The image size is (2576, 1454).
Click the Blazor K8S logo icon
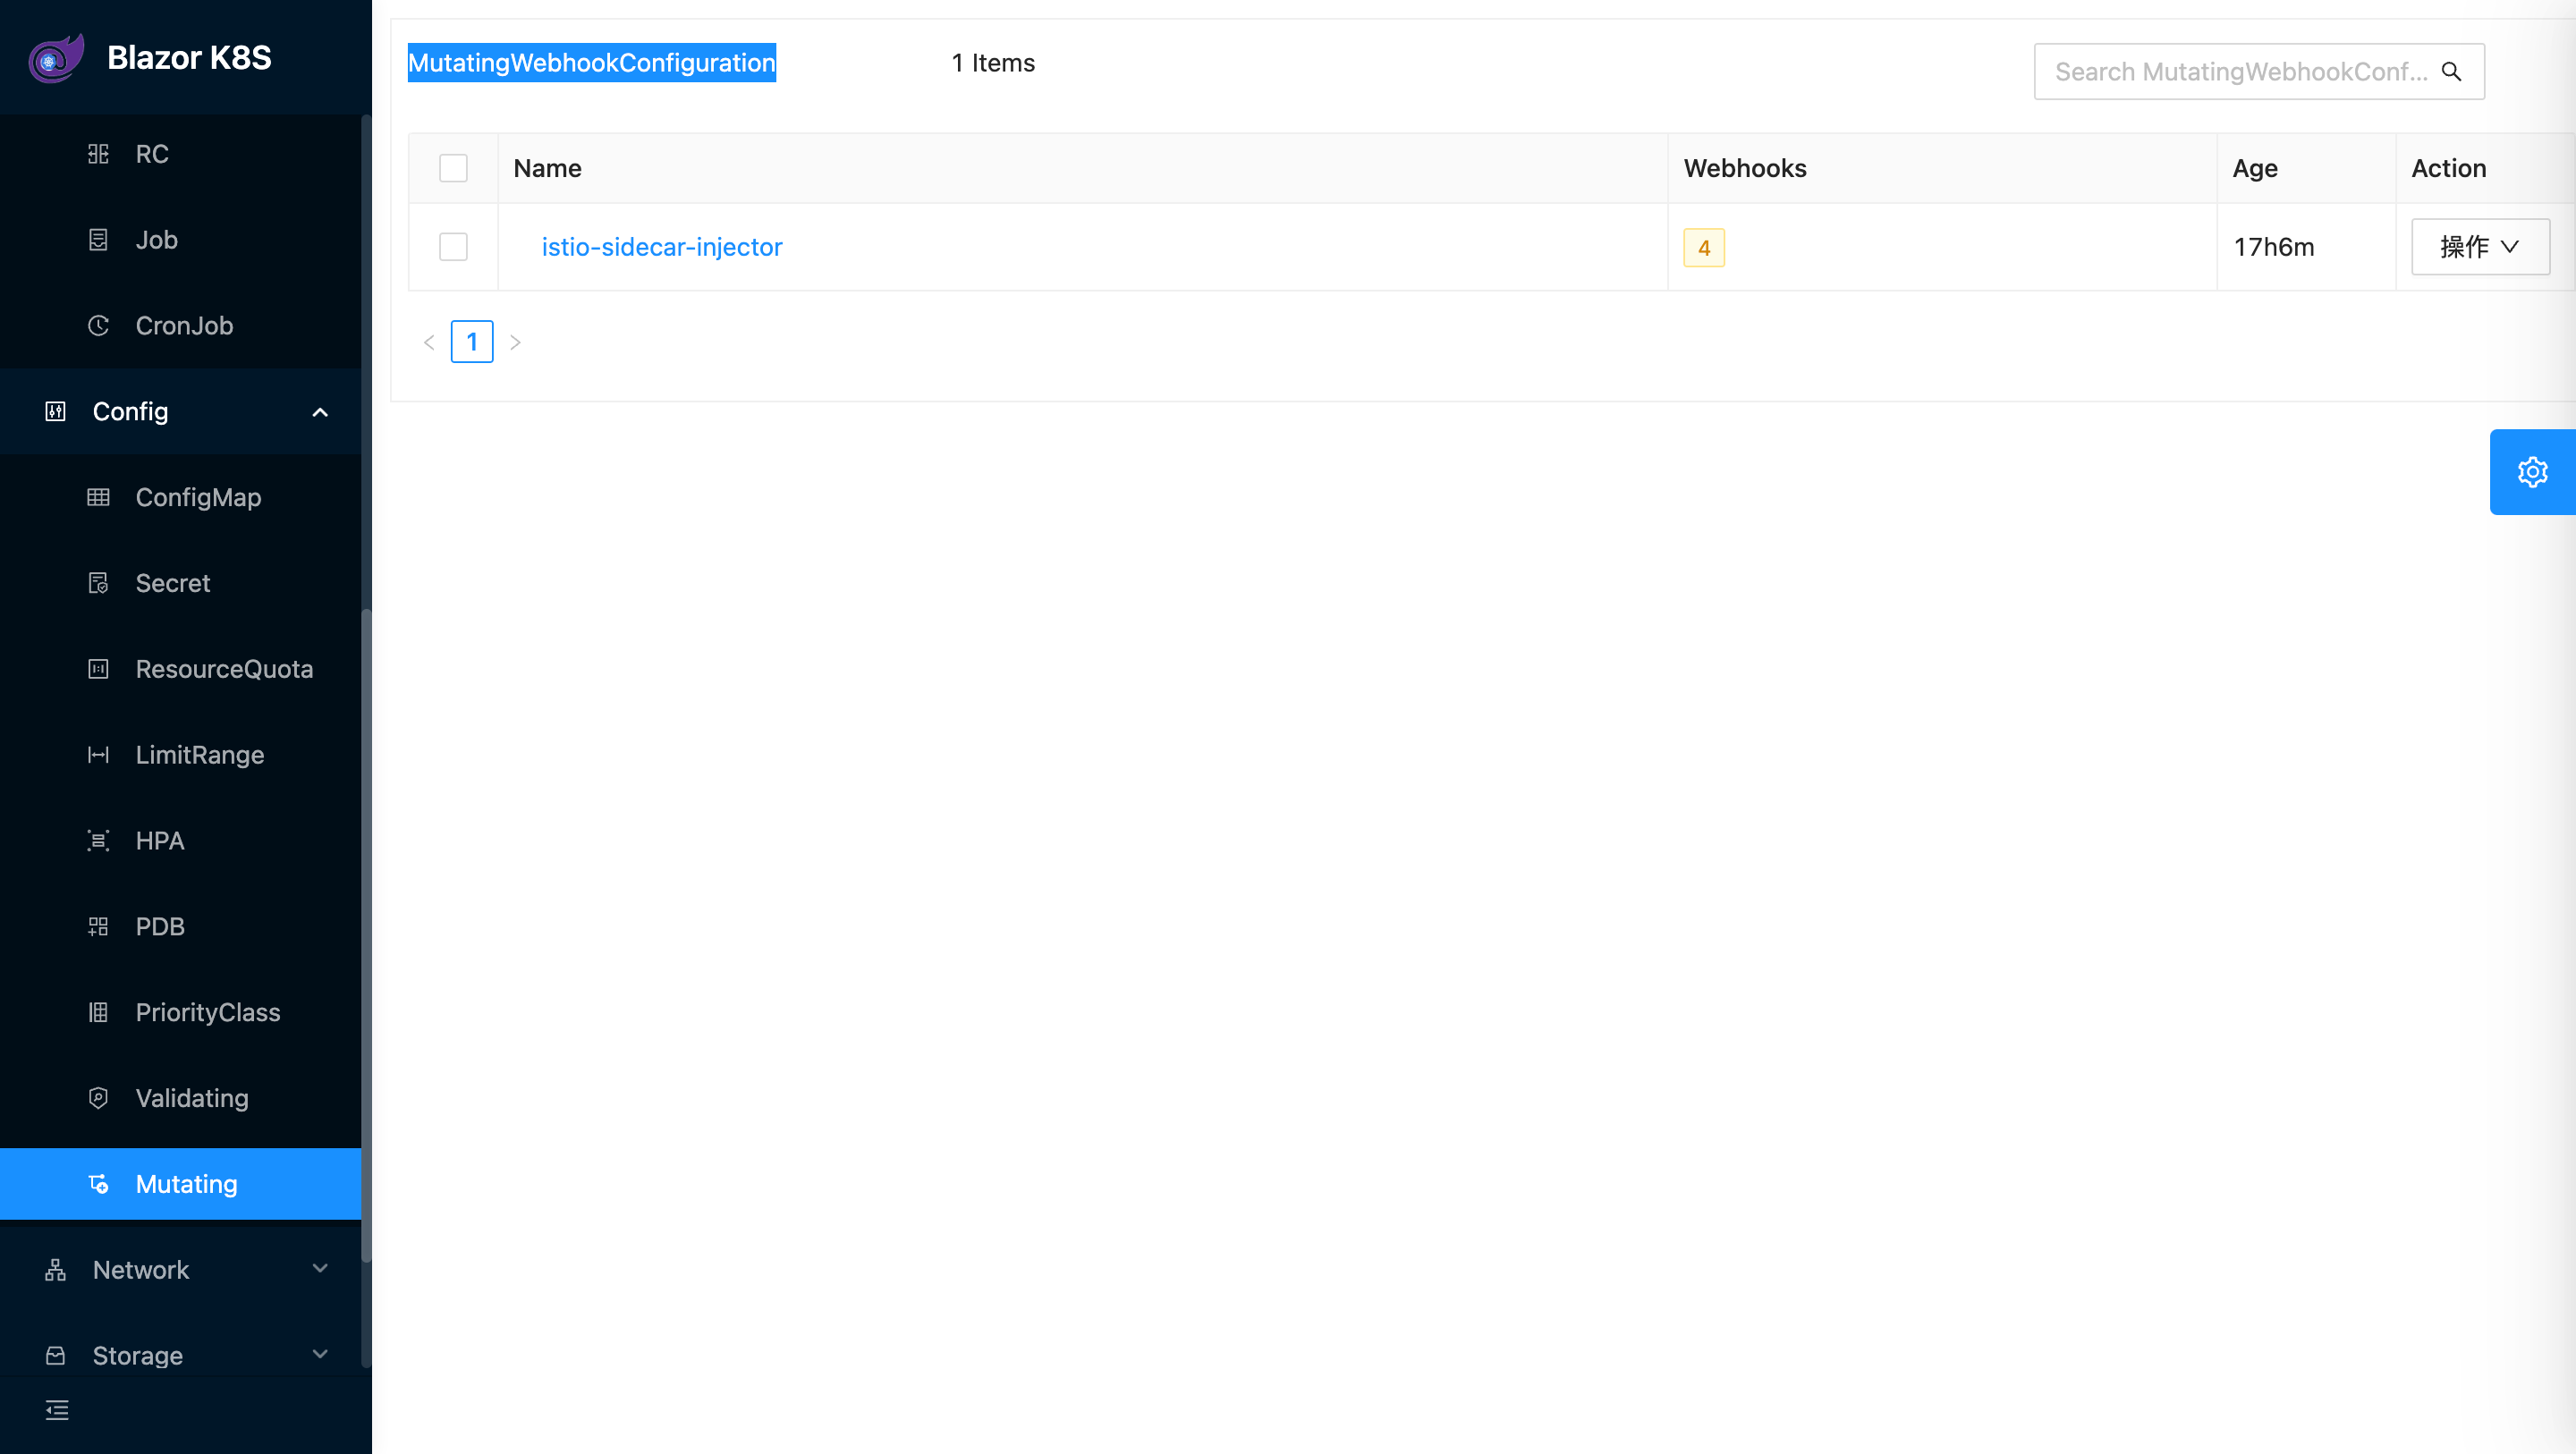pyautogui.click(x=56, y=58)
